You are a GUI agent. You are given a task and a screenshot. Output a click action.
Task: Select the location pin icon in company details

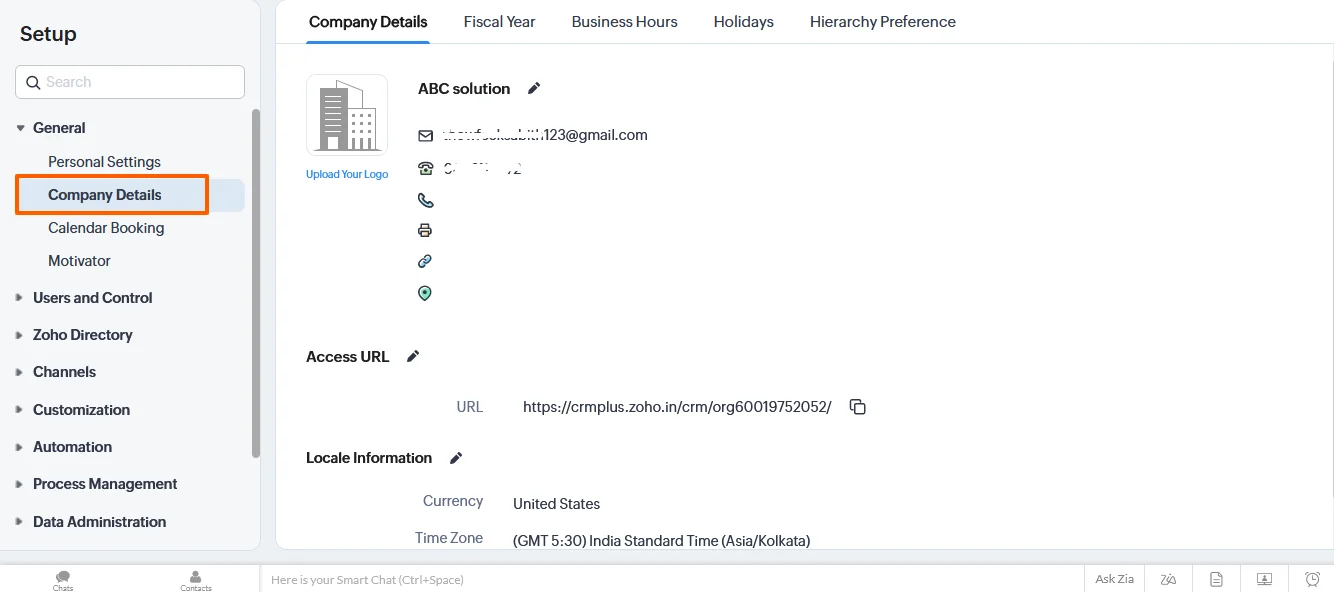tap(425, 292)
